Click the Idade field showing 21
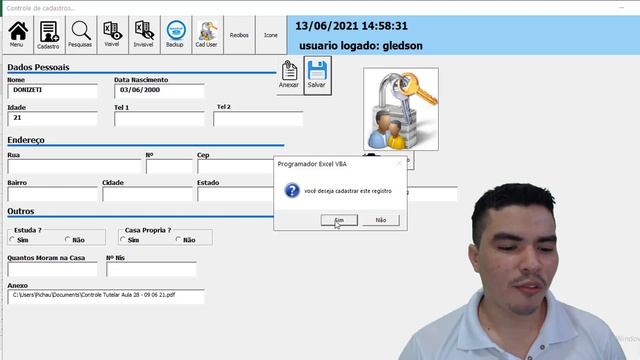This screenshot has width=640, height=360. tap(53, 118)
